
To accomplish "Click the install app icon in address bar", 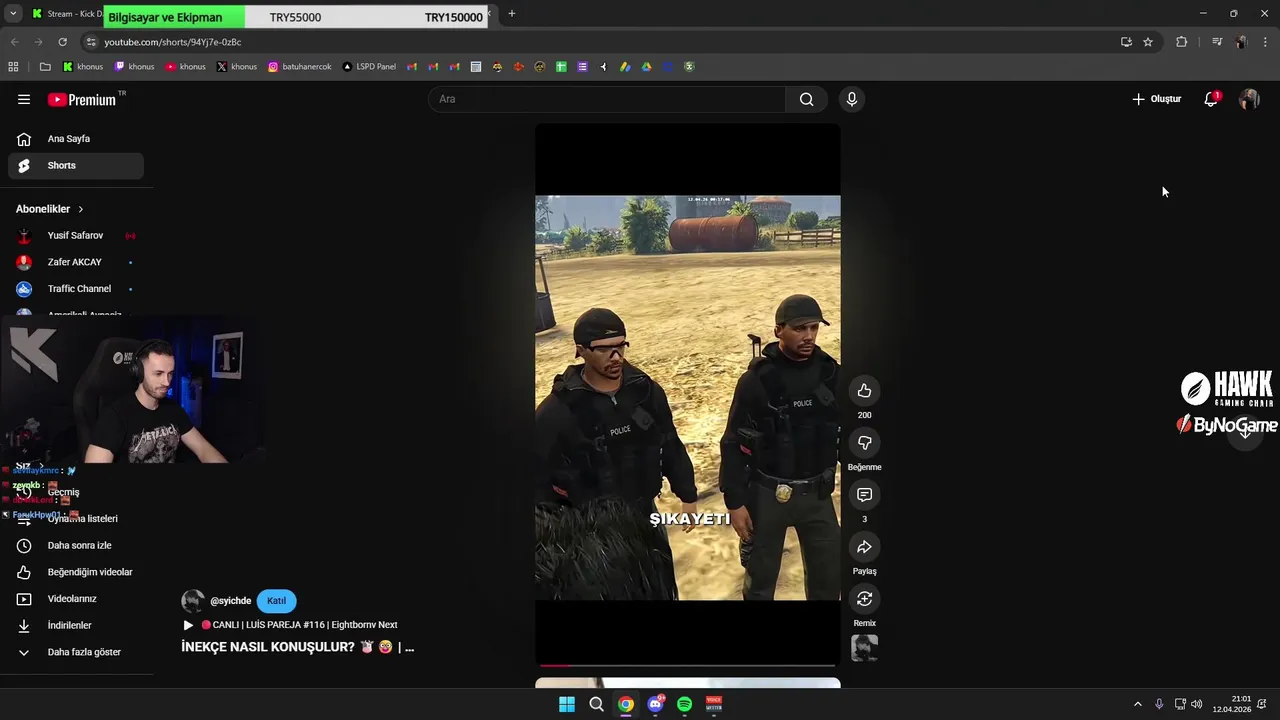I will [x=1126, y=42].
